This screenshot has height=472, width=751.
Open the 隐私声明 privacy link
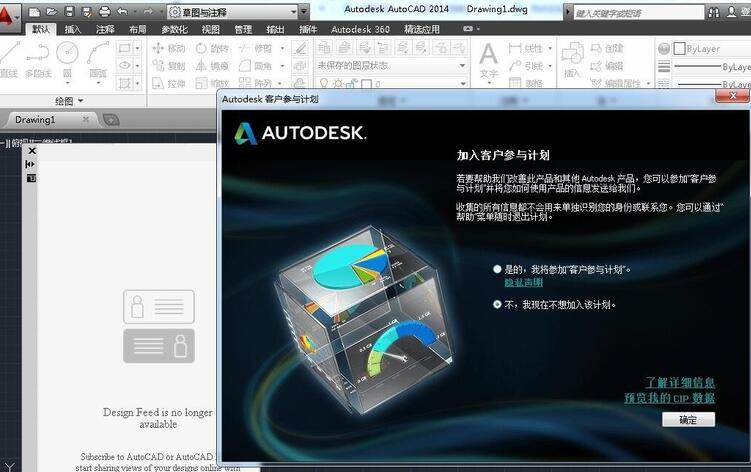(x=523, y=283)
